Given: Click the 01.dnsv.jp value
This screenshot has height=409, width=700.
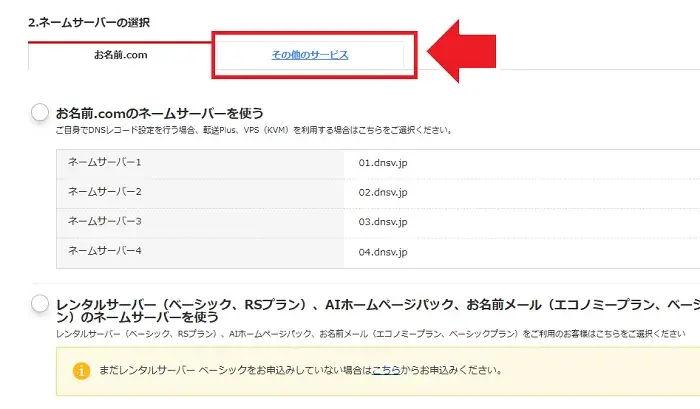Looking at the screenshot, I should [383, 163].
